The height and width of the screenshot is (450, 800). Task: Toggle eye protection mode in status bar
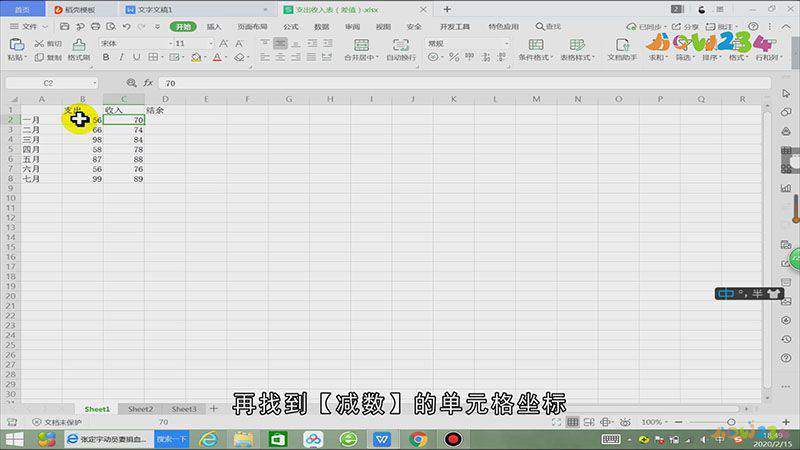click(625, 422)
